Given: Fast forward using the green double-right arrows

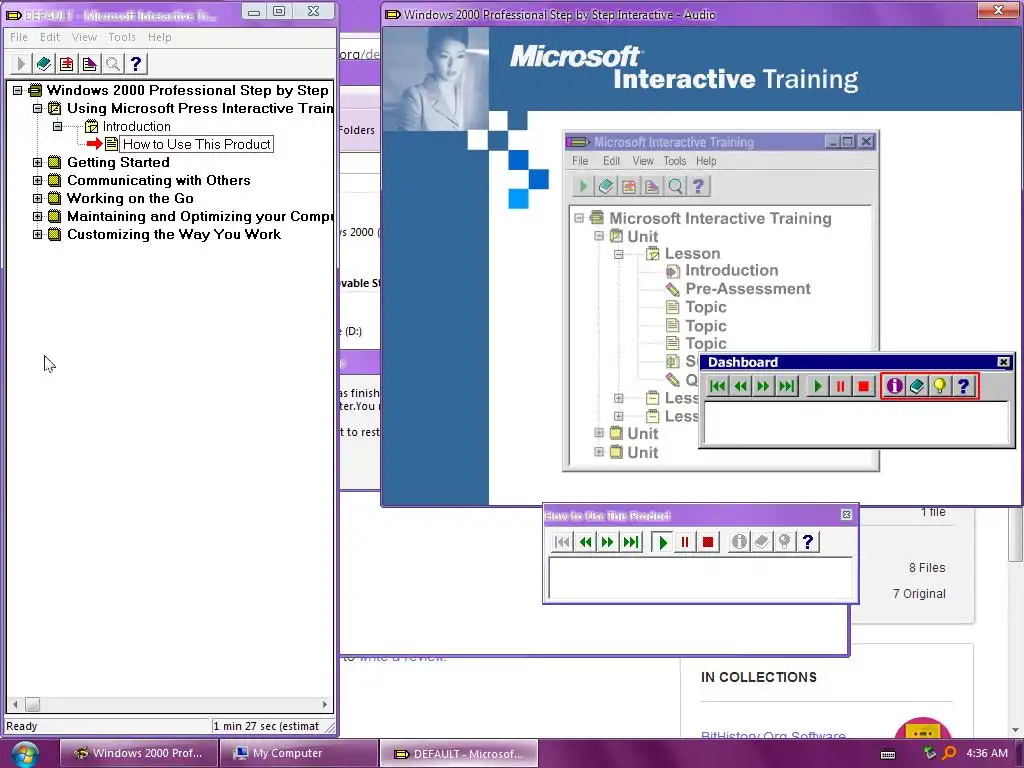Looking at the screenshot, I should 607,542.
